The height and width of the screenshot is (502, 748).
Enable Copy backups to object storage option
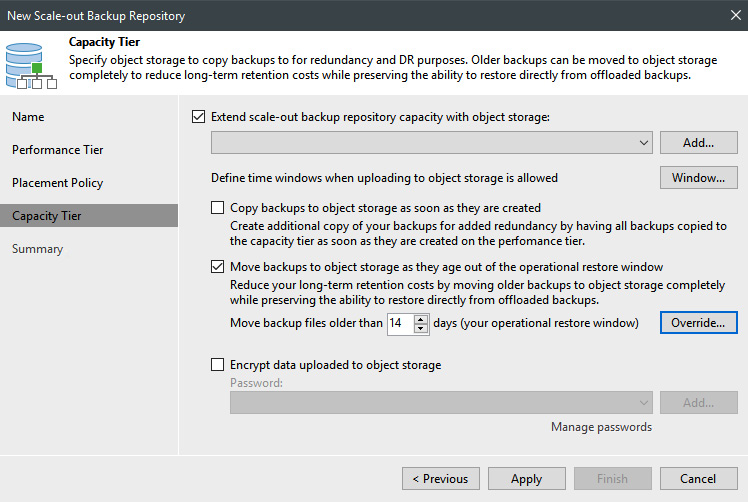(218, 208)
